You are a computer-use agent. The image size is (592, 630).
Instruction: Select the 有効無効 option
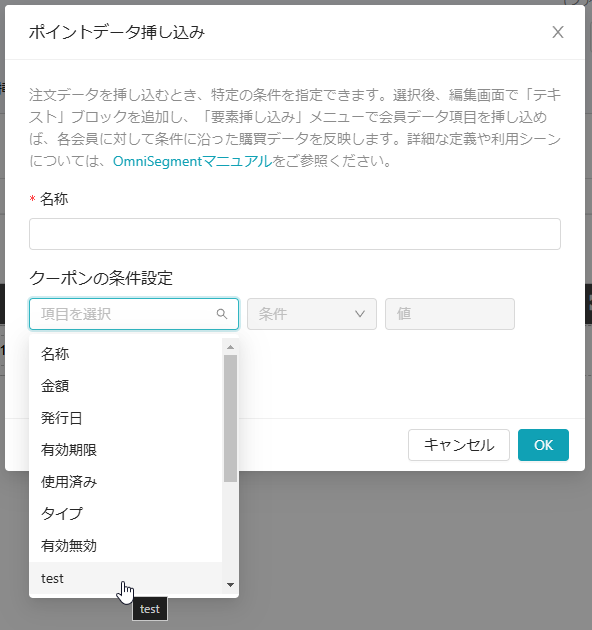pyautogui.click(x=126, y=546)
